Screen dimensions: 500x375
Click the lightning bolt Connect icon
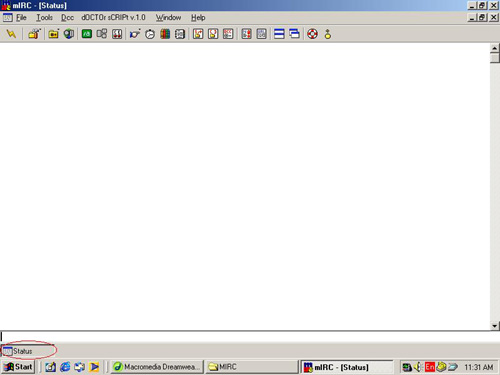tap(11, 34)
